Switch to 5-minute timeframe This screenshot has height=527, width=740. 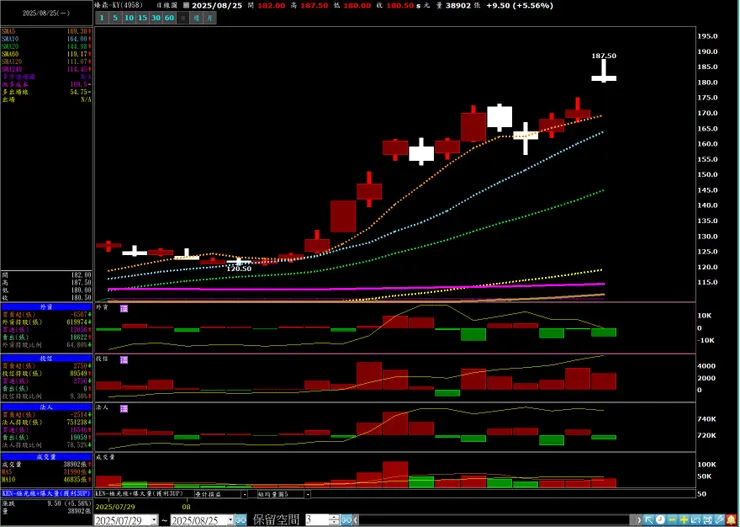[x=116, y=18]
